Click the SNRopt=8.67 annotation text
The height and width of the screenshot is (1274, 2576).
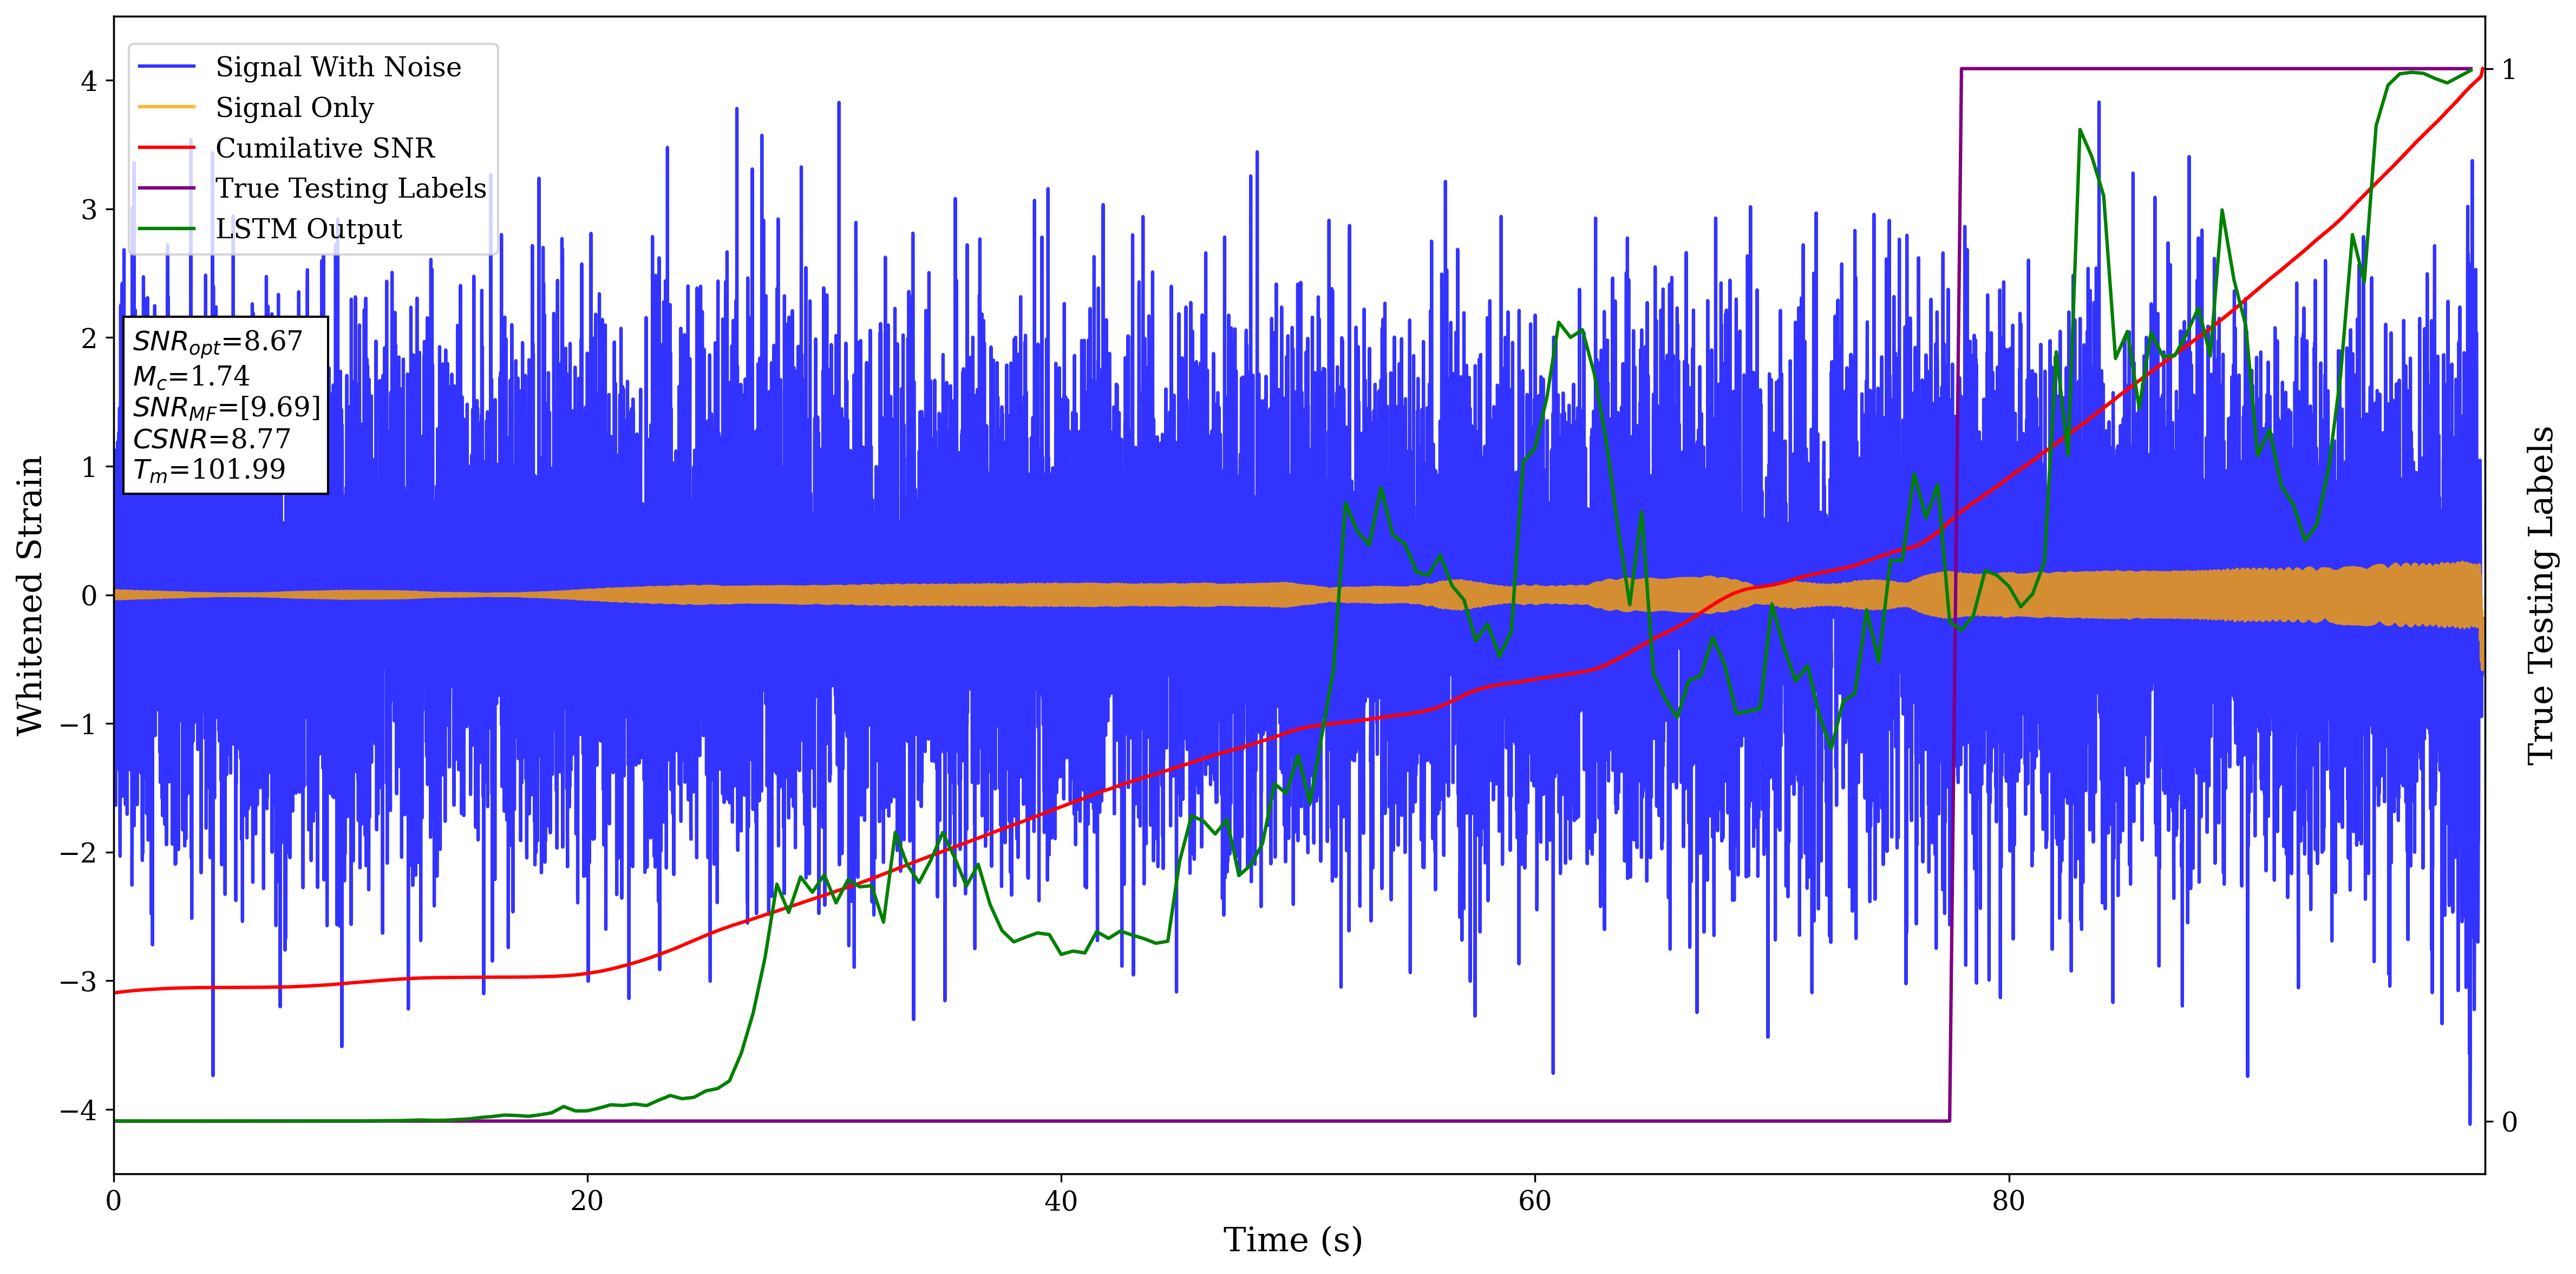(x=217, y=342)
